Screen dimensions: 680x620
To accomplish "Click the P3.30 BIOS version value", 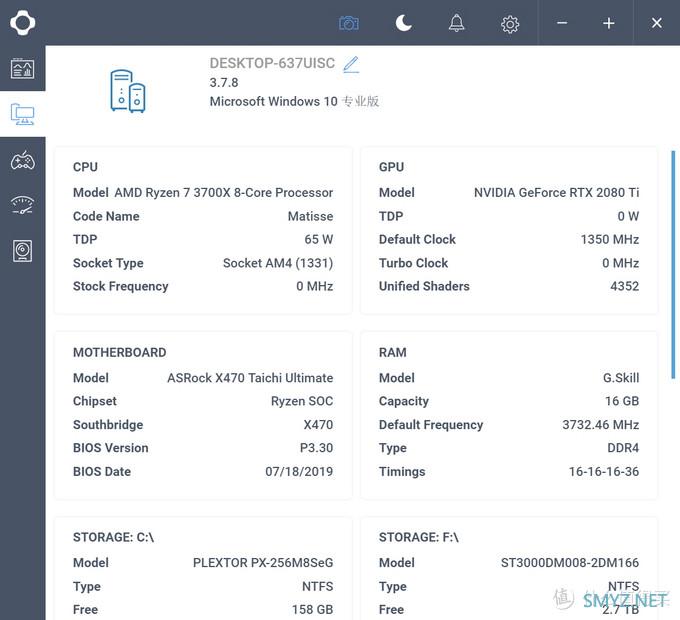I will (316, 448).
